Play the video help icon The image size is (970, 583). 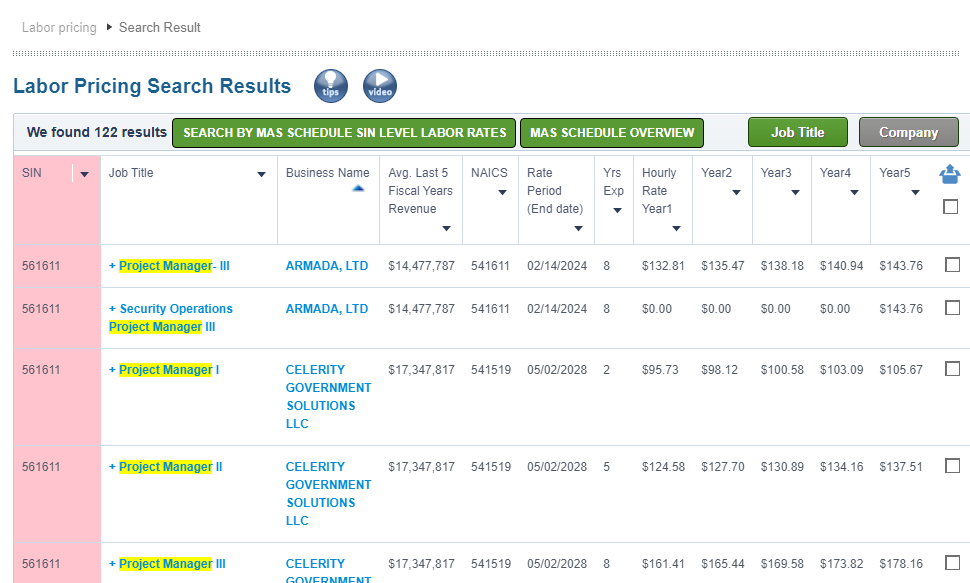coord(380,86)
